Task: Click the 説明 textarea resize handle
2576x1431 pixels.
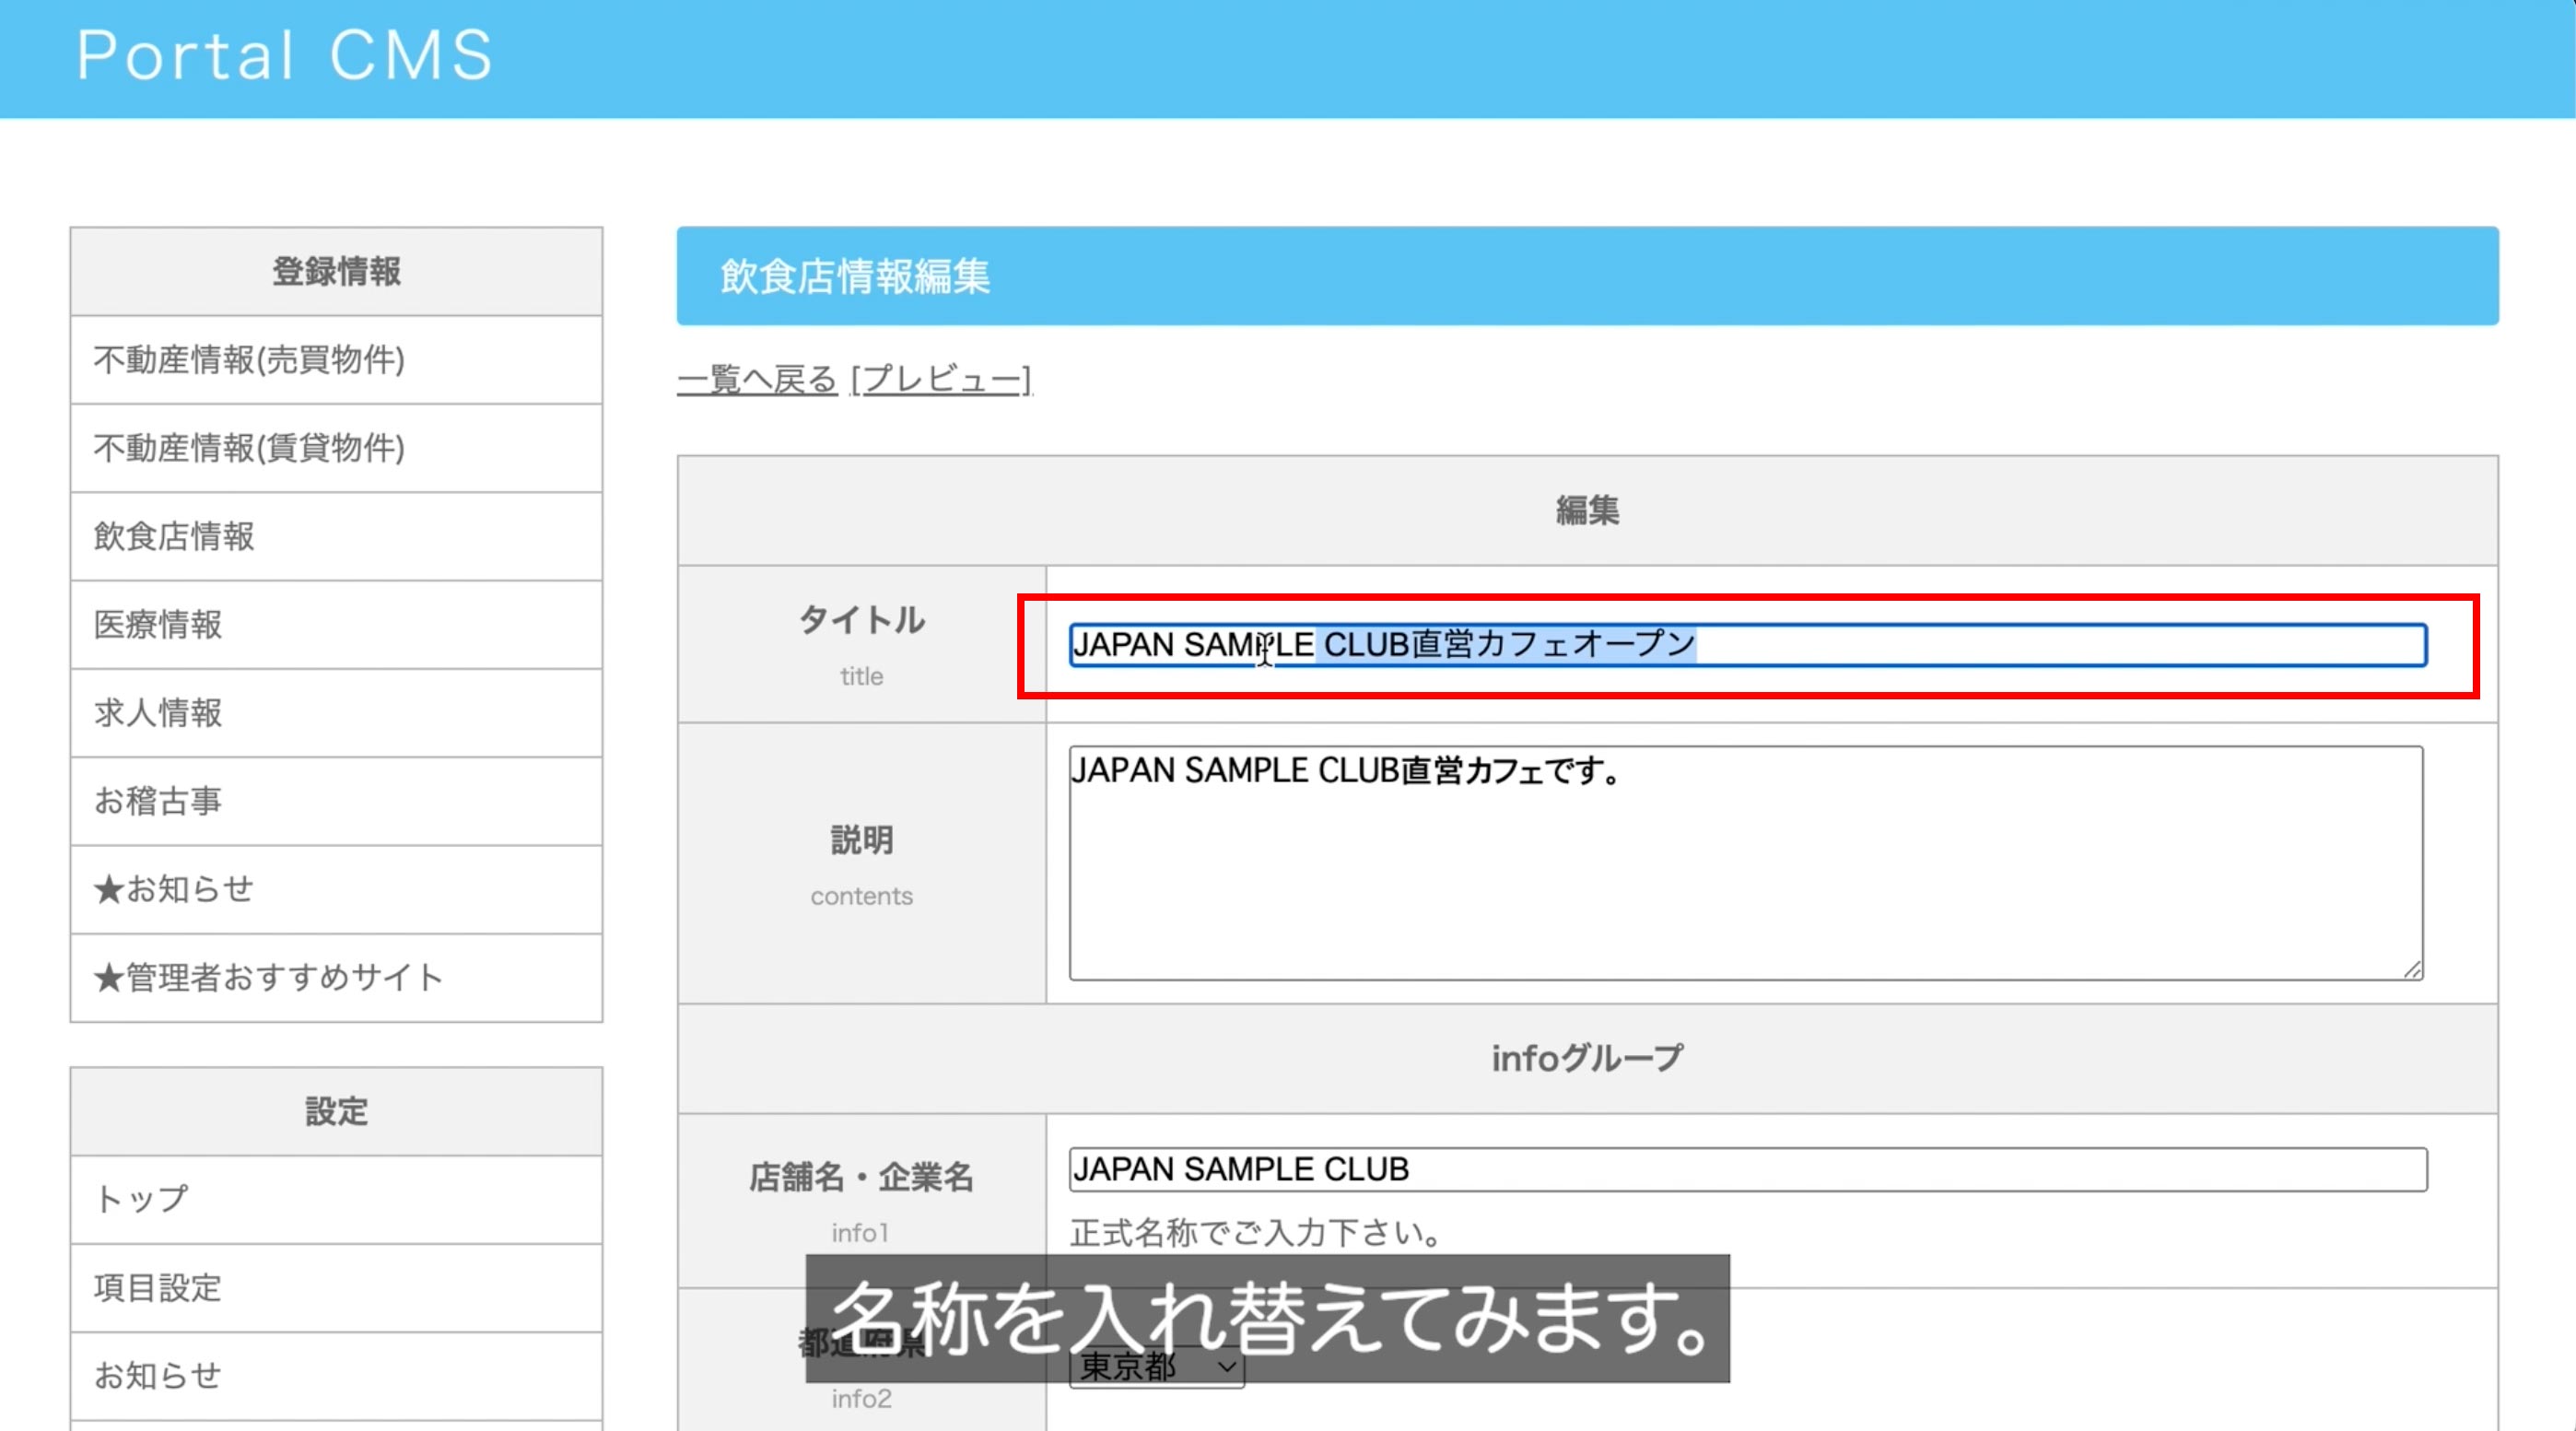Action: (x=2412, y=969)
